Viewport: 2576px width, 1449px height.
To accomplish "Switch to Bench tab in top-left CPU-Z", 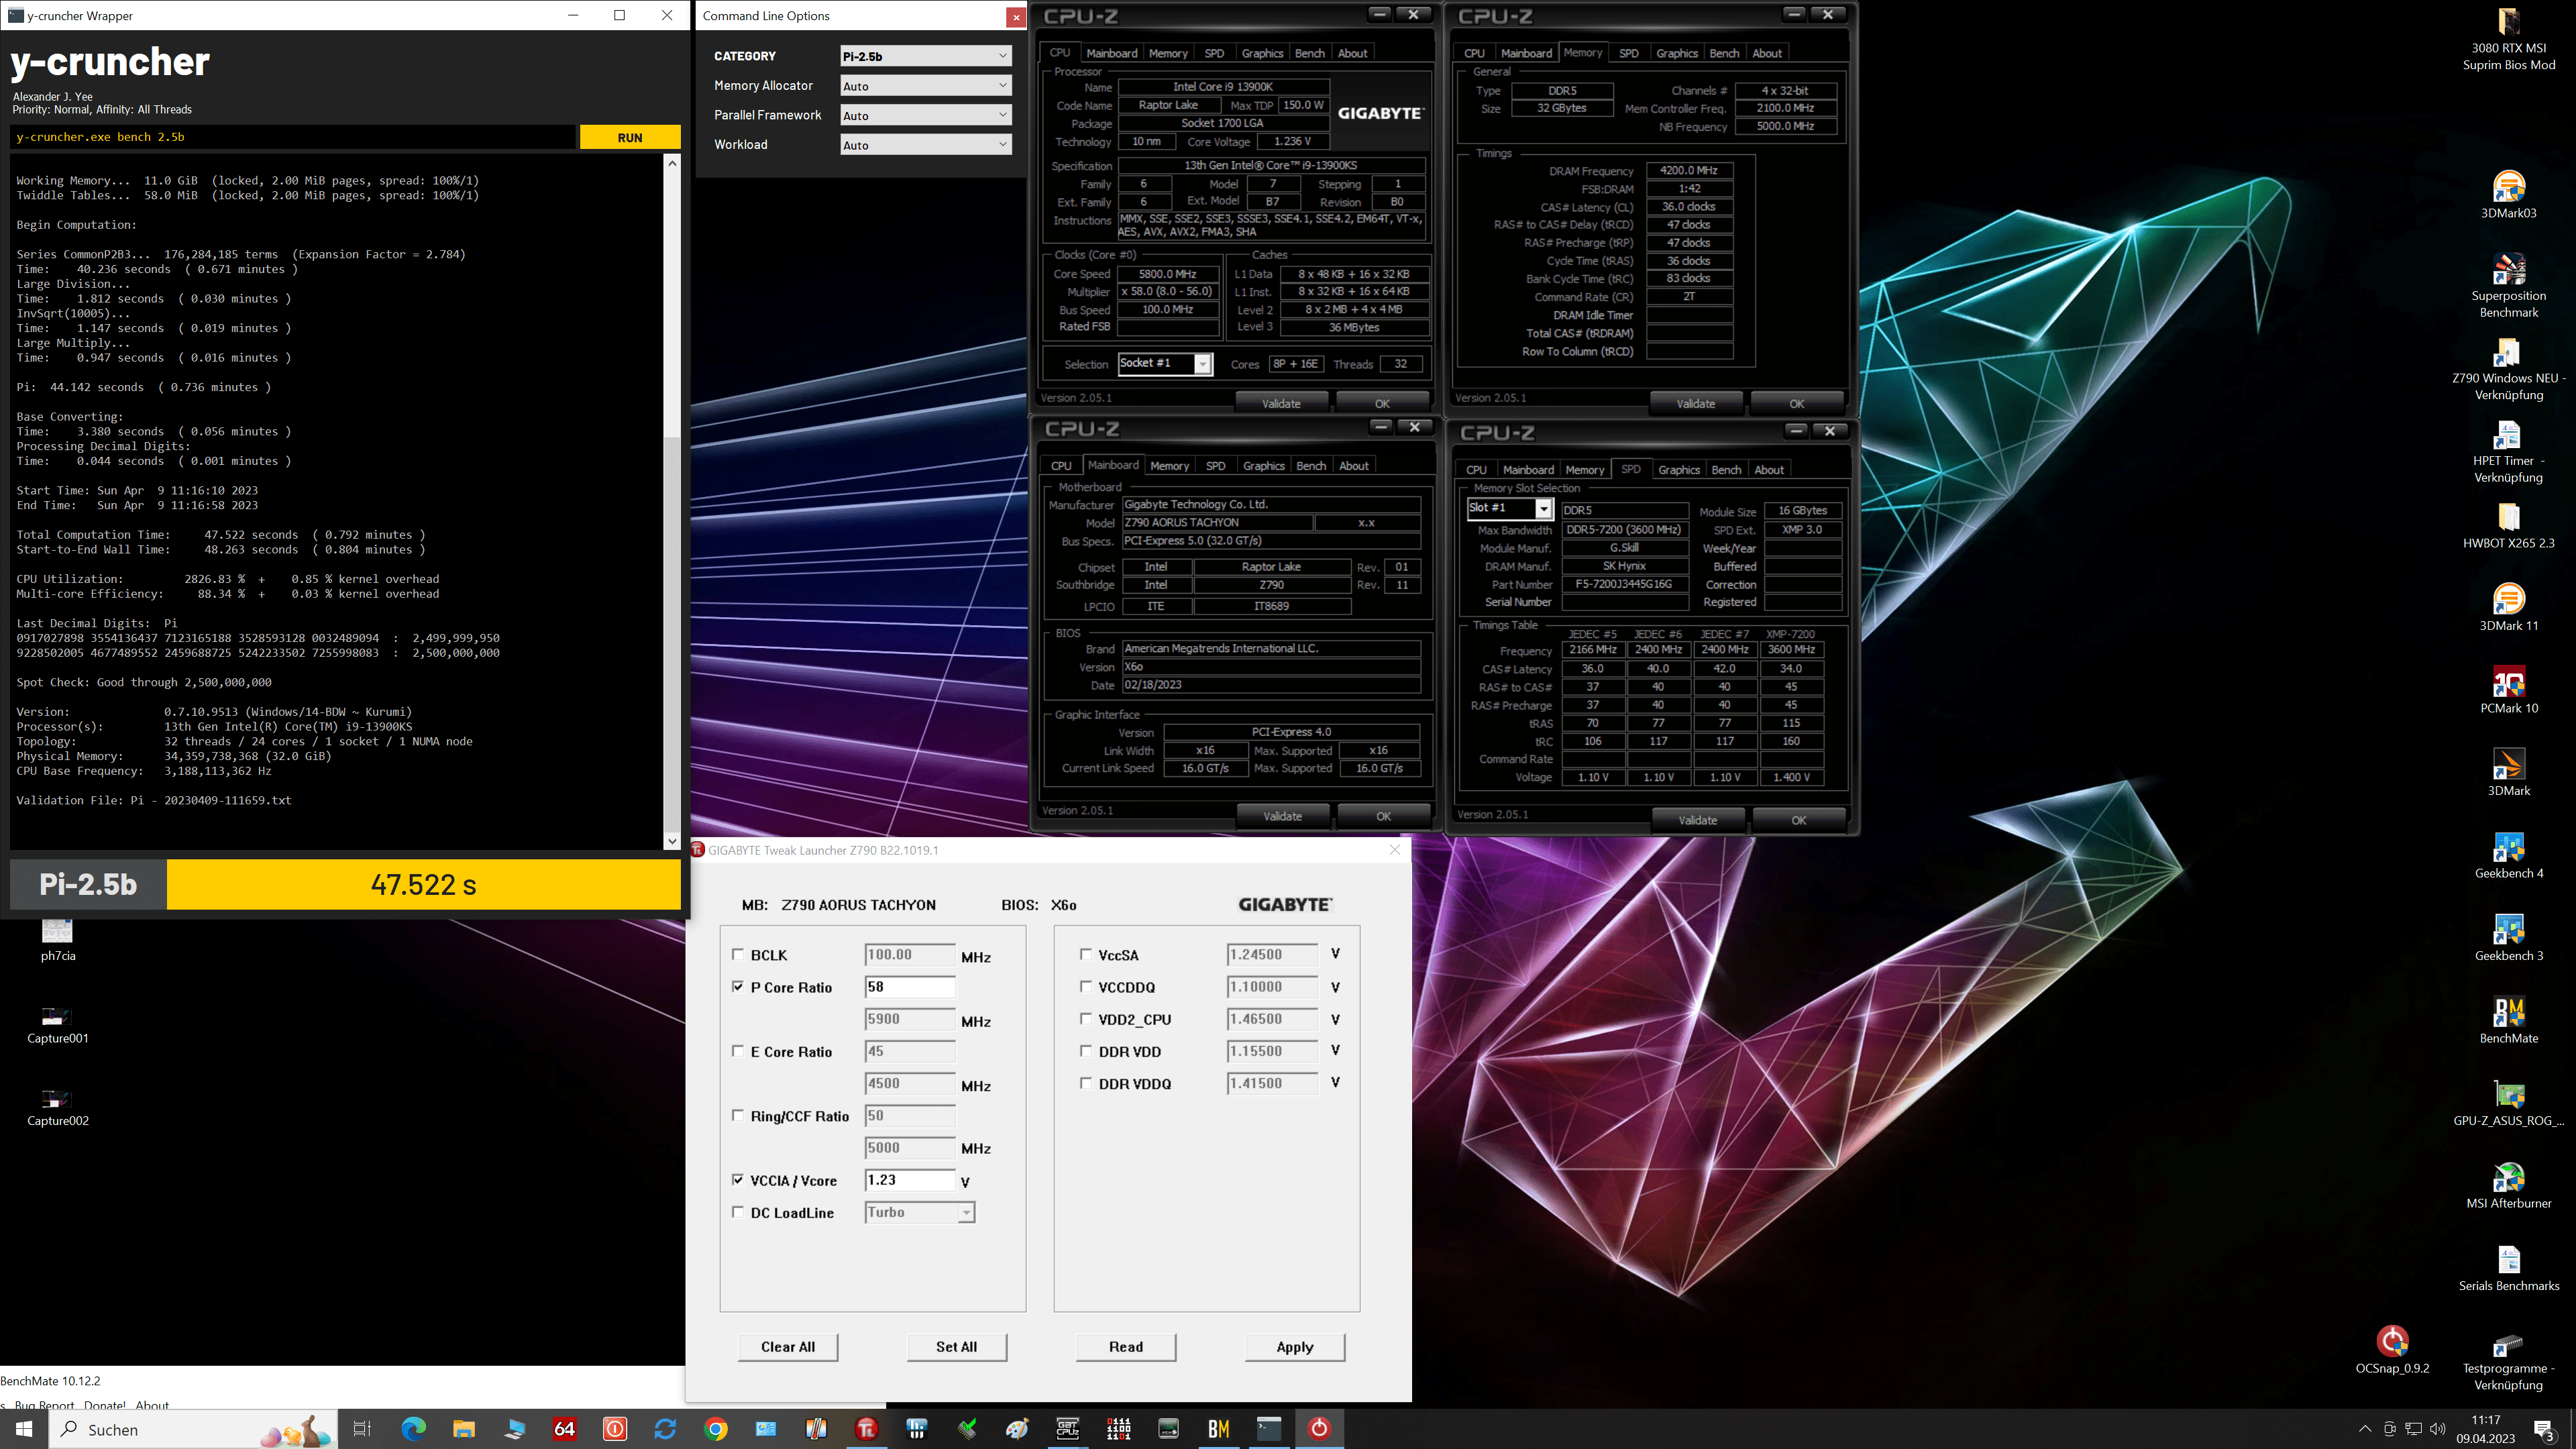I will tap(1309, 53).
